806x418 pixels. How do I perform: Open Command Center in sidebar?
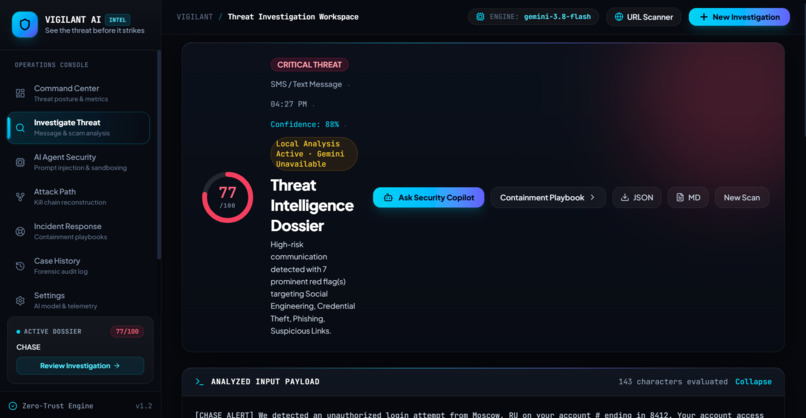coord(78,93)
